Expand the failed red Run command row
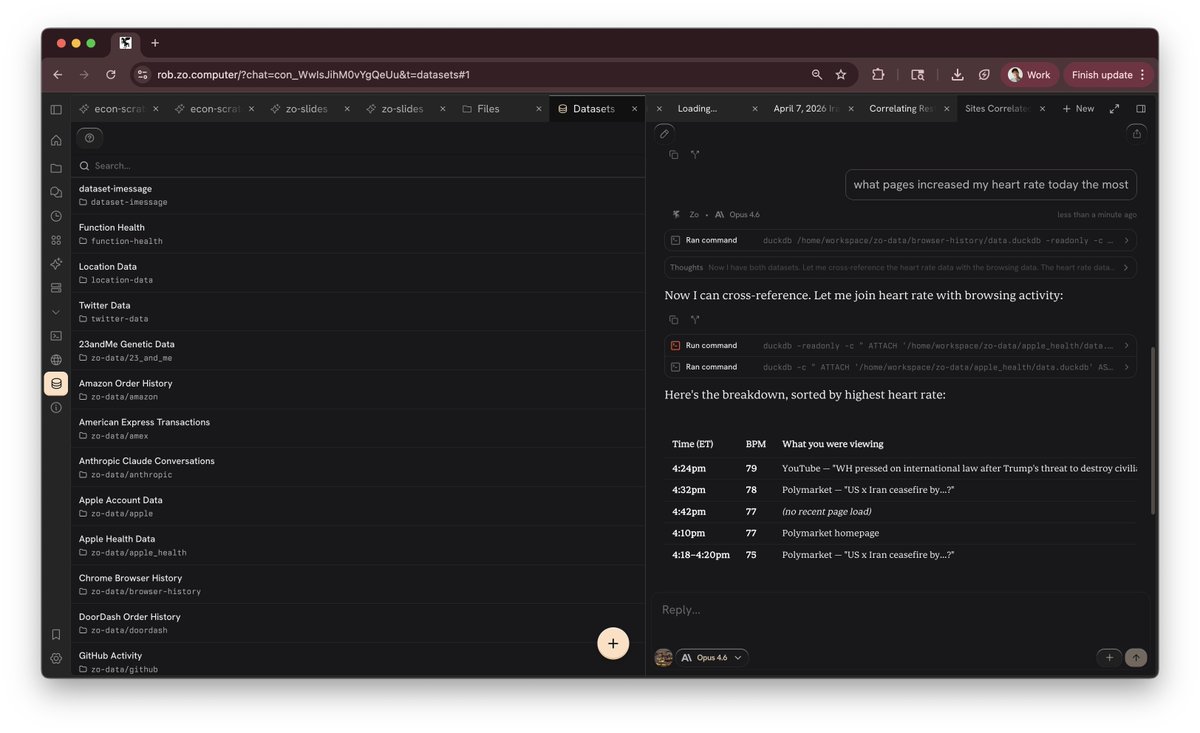This screenshot has width=1200, height=733. 900,345
